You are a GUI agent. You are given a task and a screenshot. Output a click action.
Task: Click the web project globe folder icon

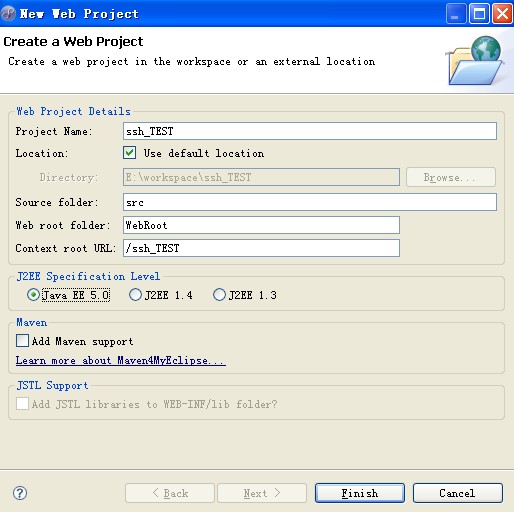click(475, 61)
